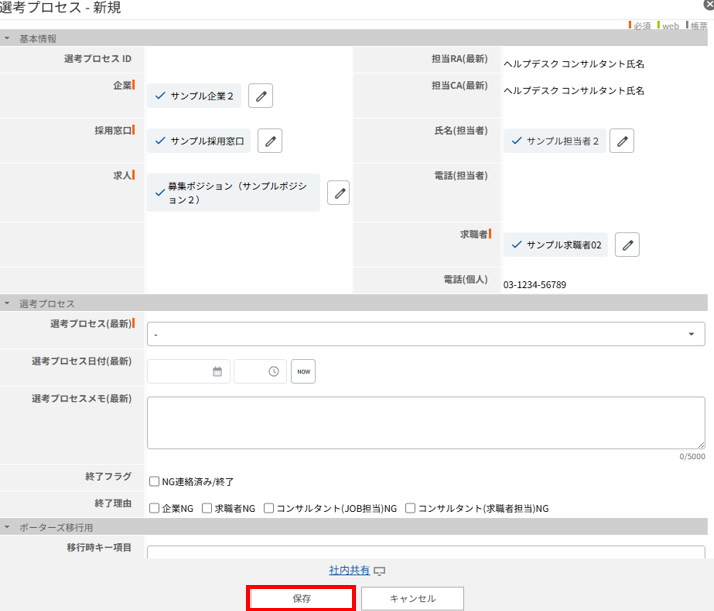Screen dimensions: 714x611
Task: Open the calendar picker in date field
Action: [217, 371]
